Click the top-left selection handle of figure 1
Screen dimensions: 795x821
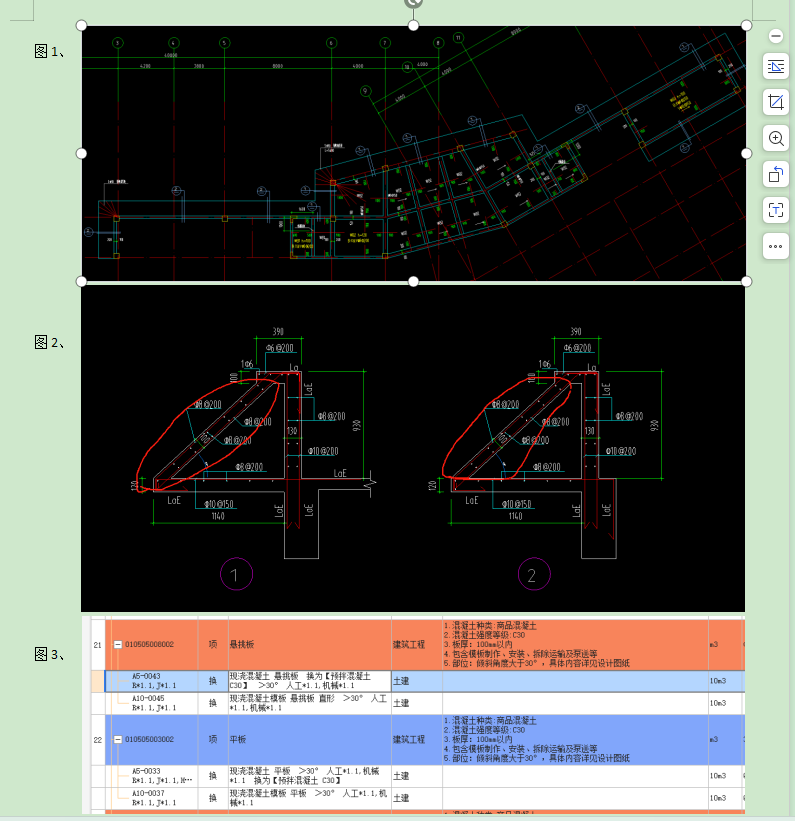(x=81, y=25)
